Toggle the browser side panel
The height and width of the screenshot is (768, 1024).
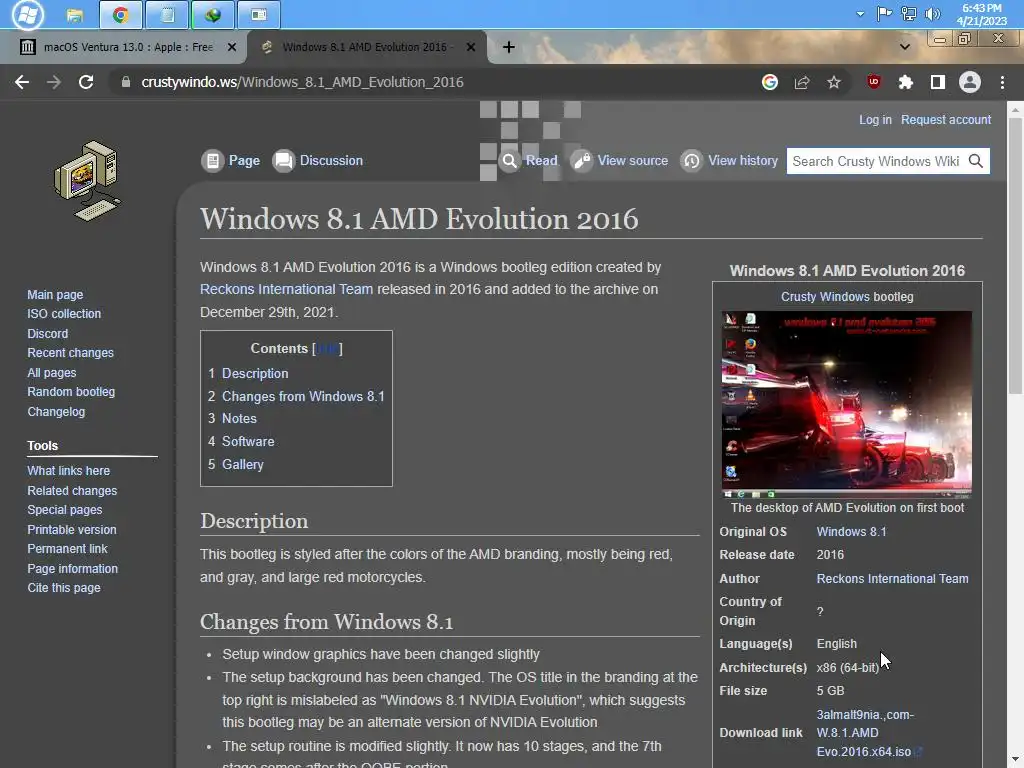(x=938, y=82)
